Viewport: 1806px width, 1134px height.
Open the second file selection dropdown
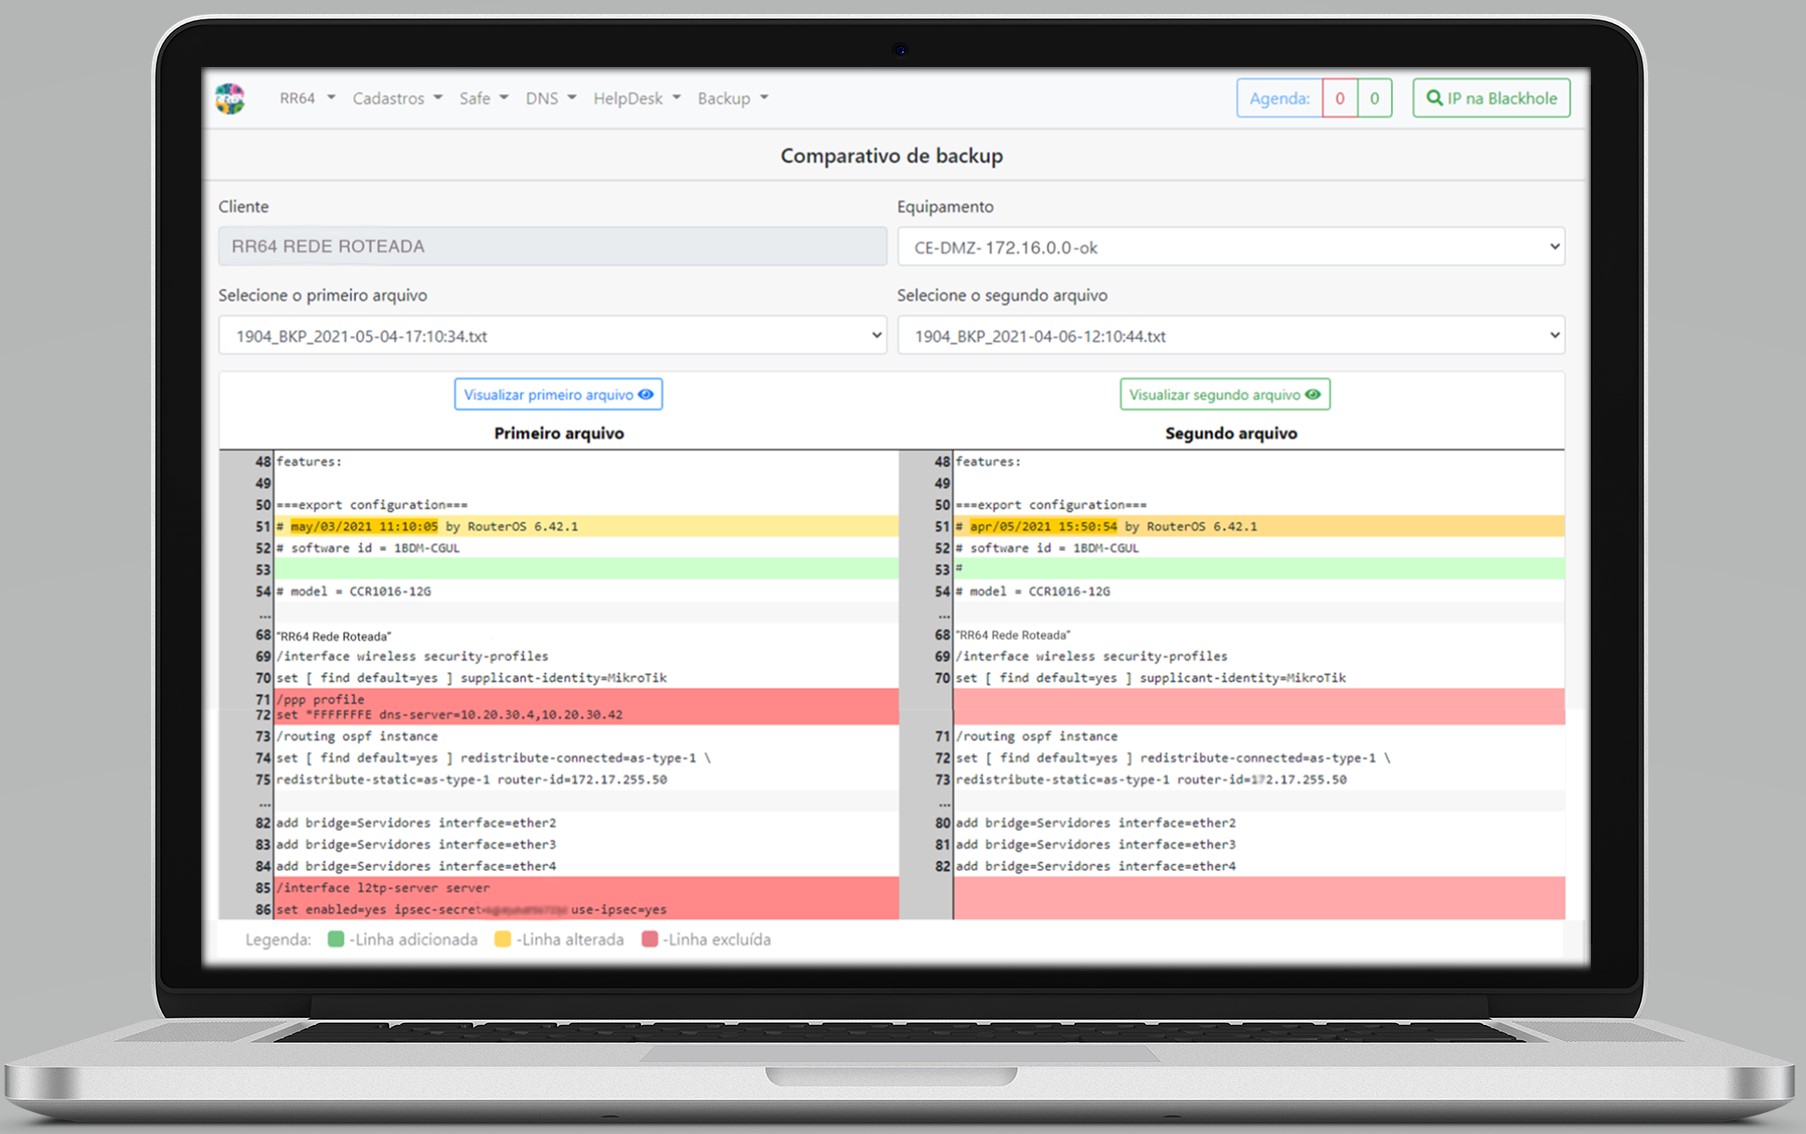click(x=1230, y=336)
